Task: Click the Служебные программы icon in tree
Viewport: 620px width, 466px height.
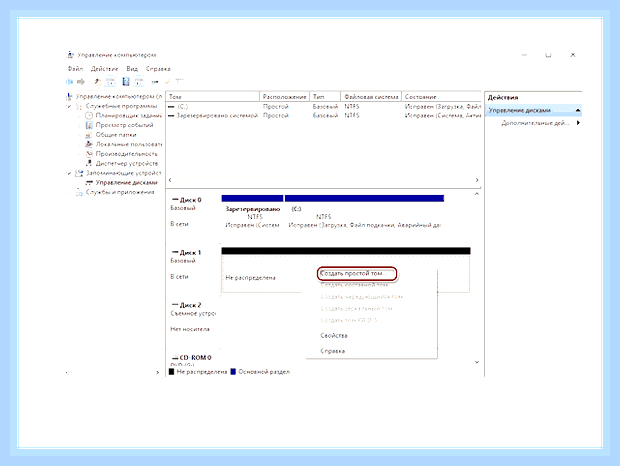Action: (x=79, y=106)
